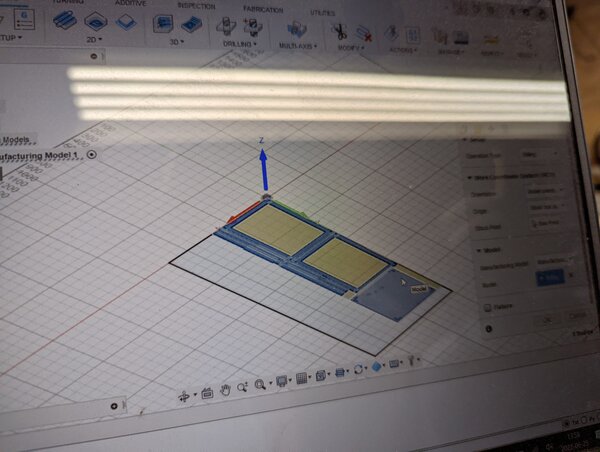Expand the MULTI-AXIS dropdown
This screenshot has width=600, height=452.
[298, 46]
